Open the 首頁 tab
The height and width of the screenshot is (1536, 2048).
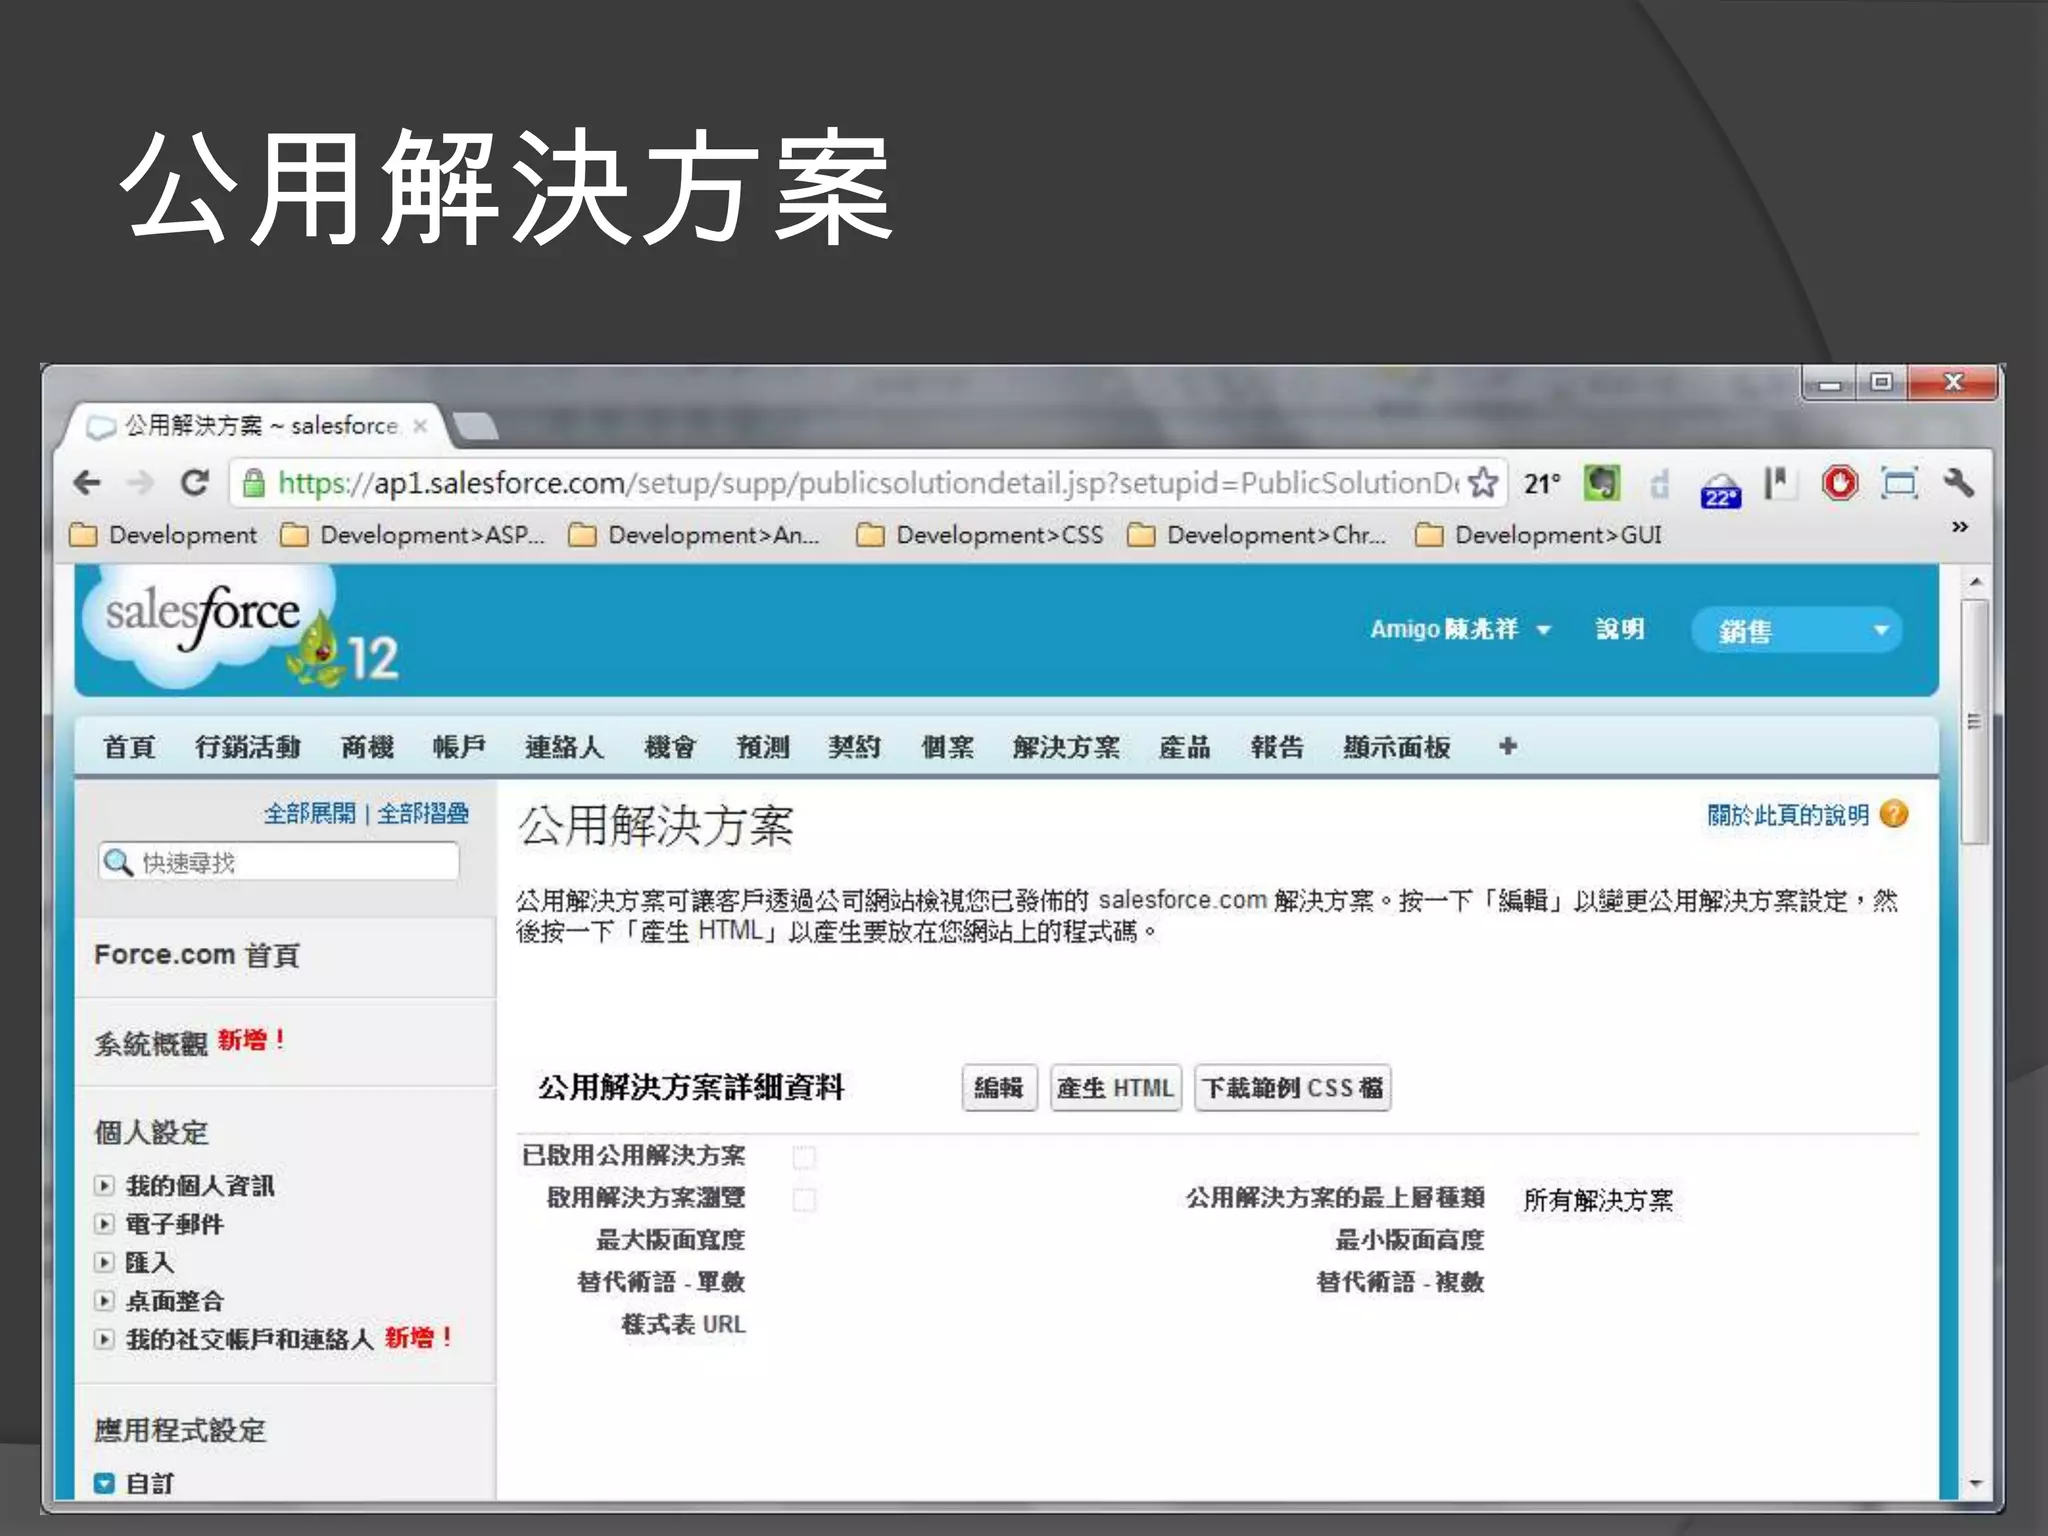(129, 747)
